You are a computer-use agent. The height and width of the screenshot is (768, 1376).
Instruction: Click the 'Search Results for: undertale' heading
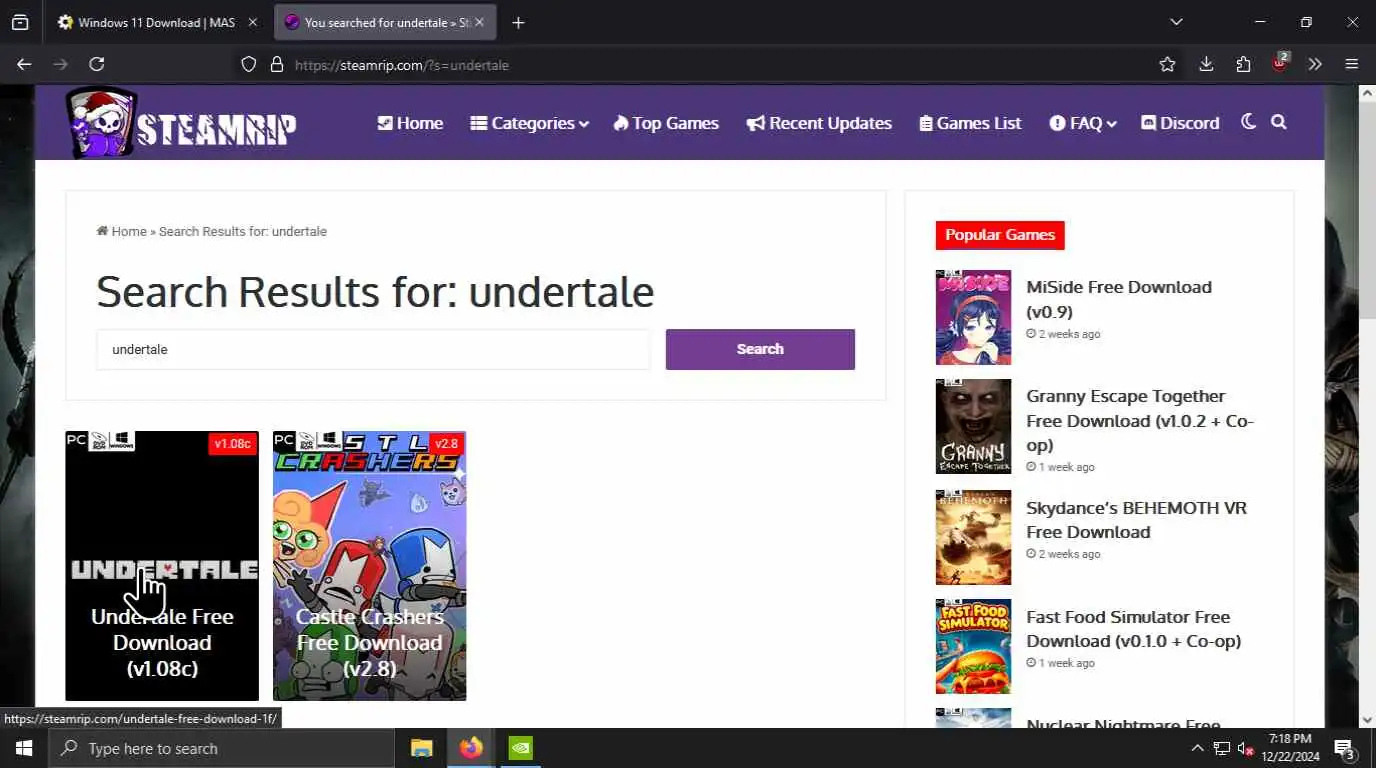[375, 292]
